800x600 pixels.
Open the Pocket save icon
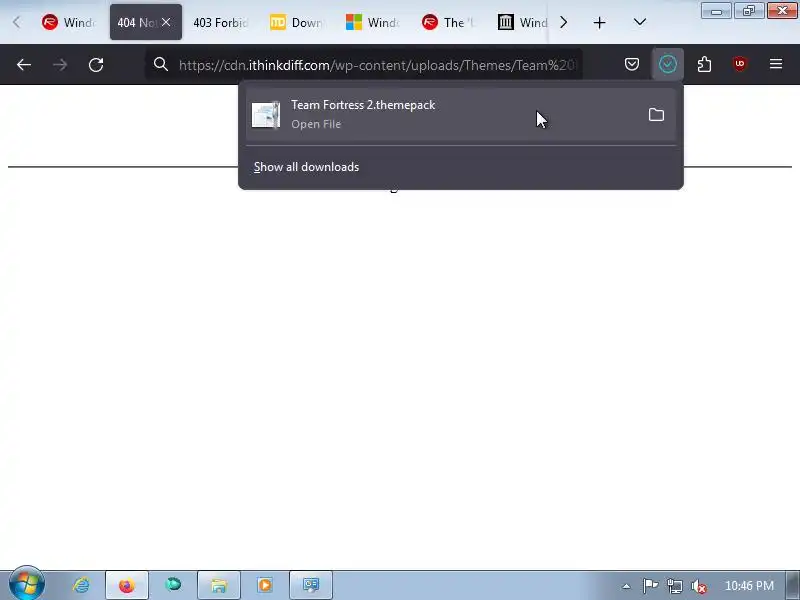coord(632,64)
